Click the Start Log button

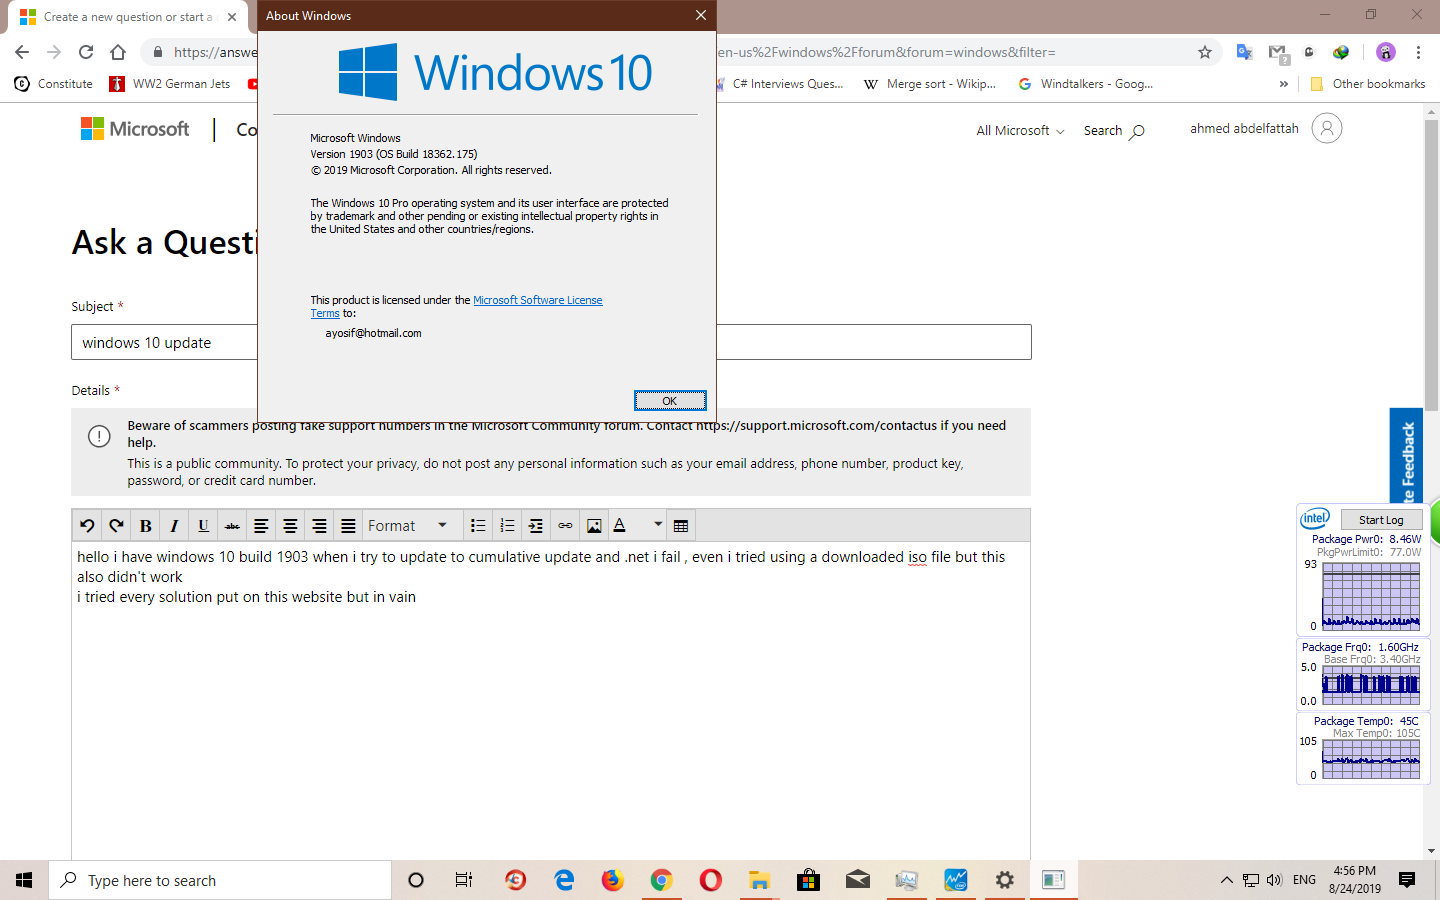click(1381, 520)
